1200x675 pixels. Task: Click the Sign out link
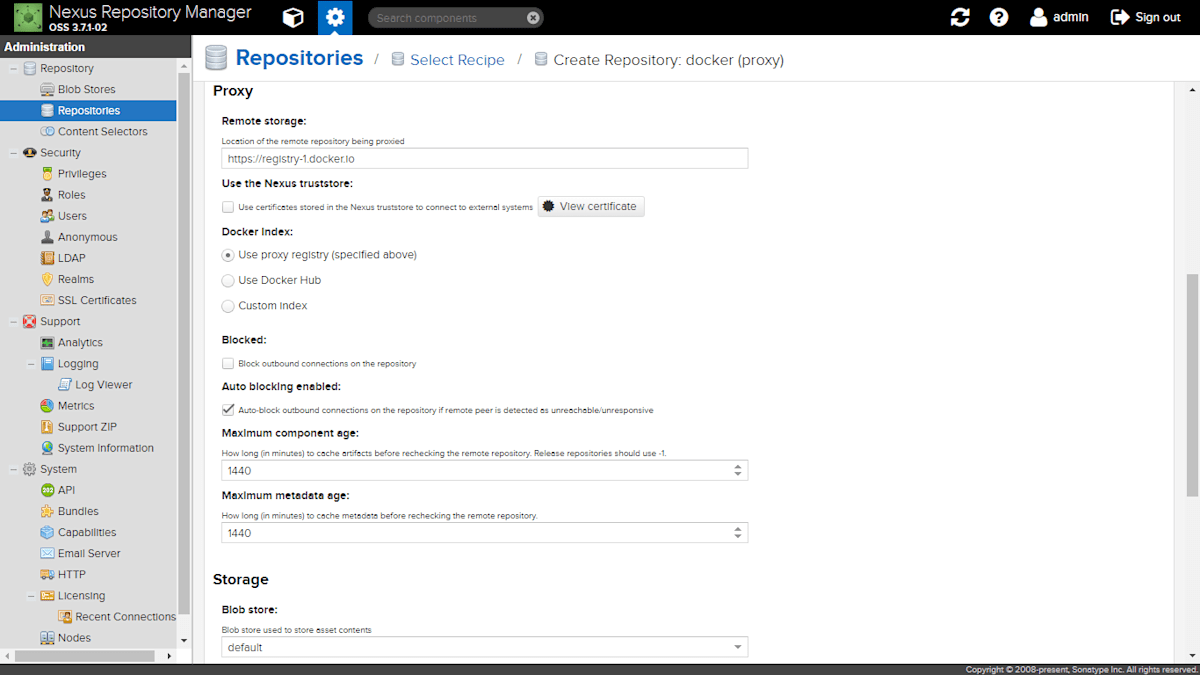pos(1158,17)
